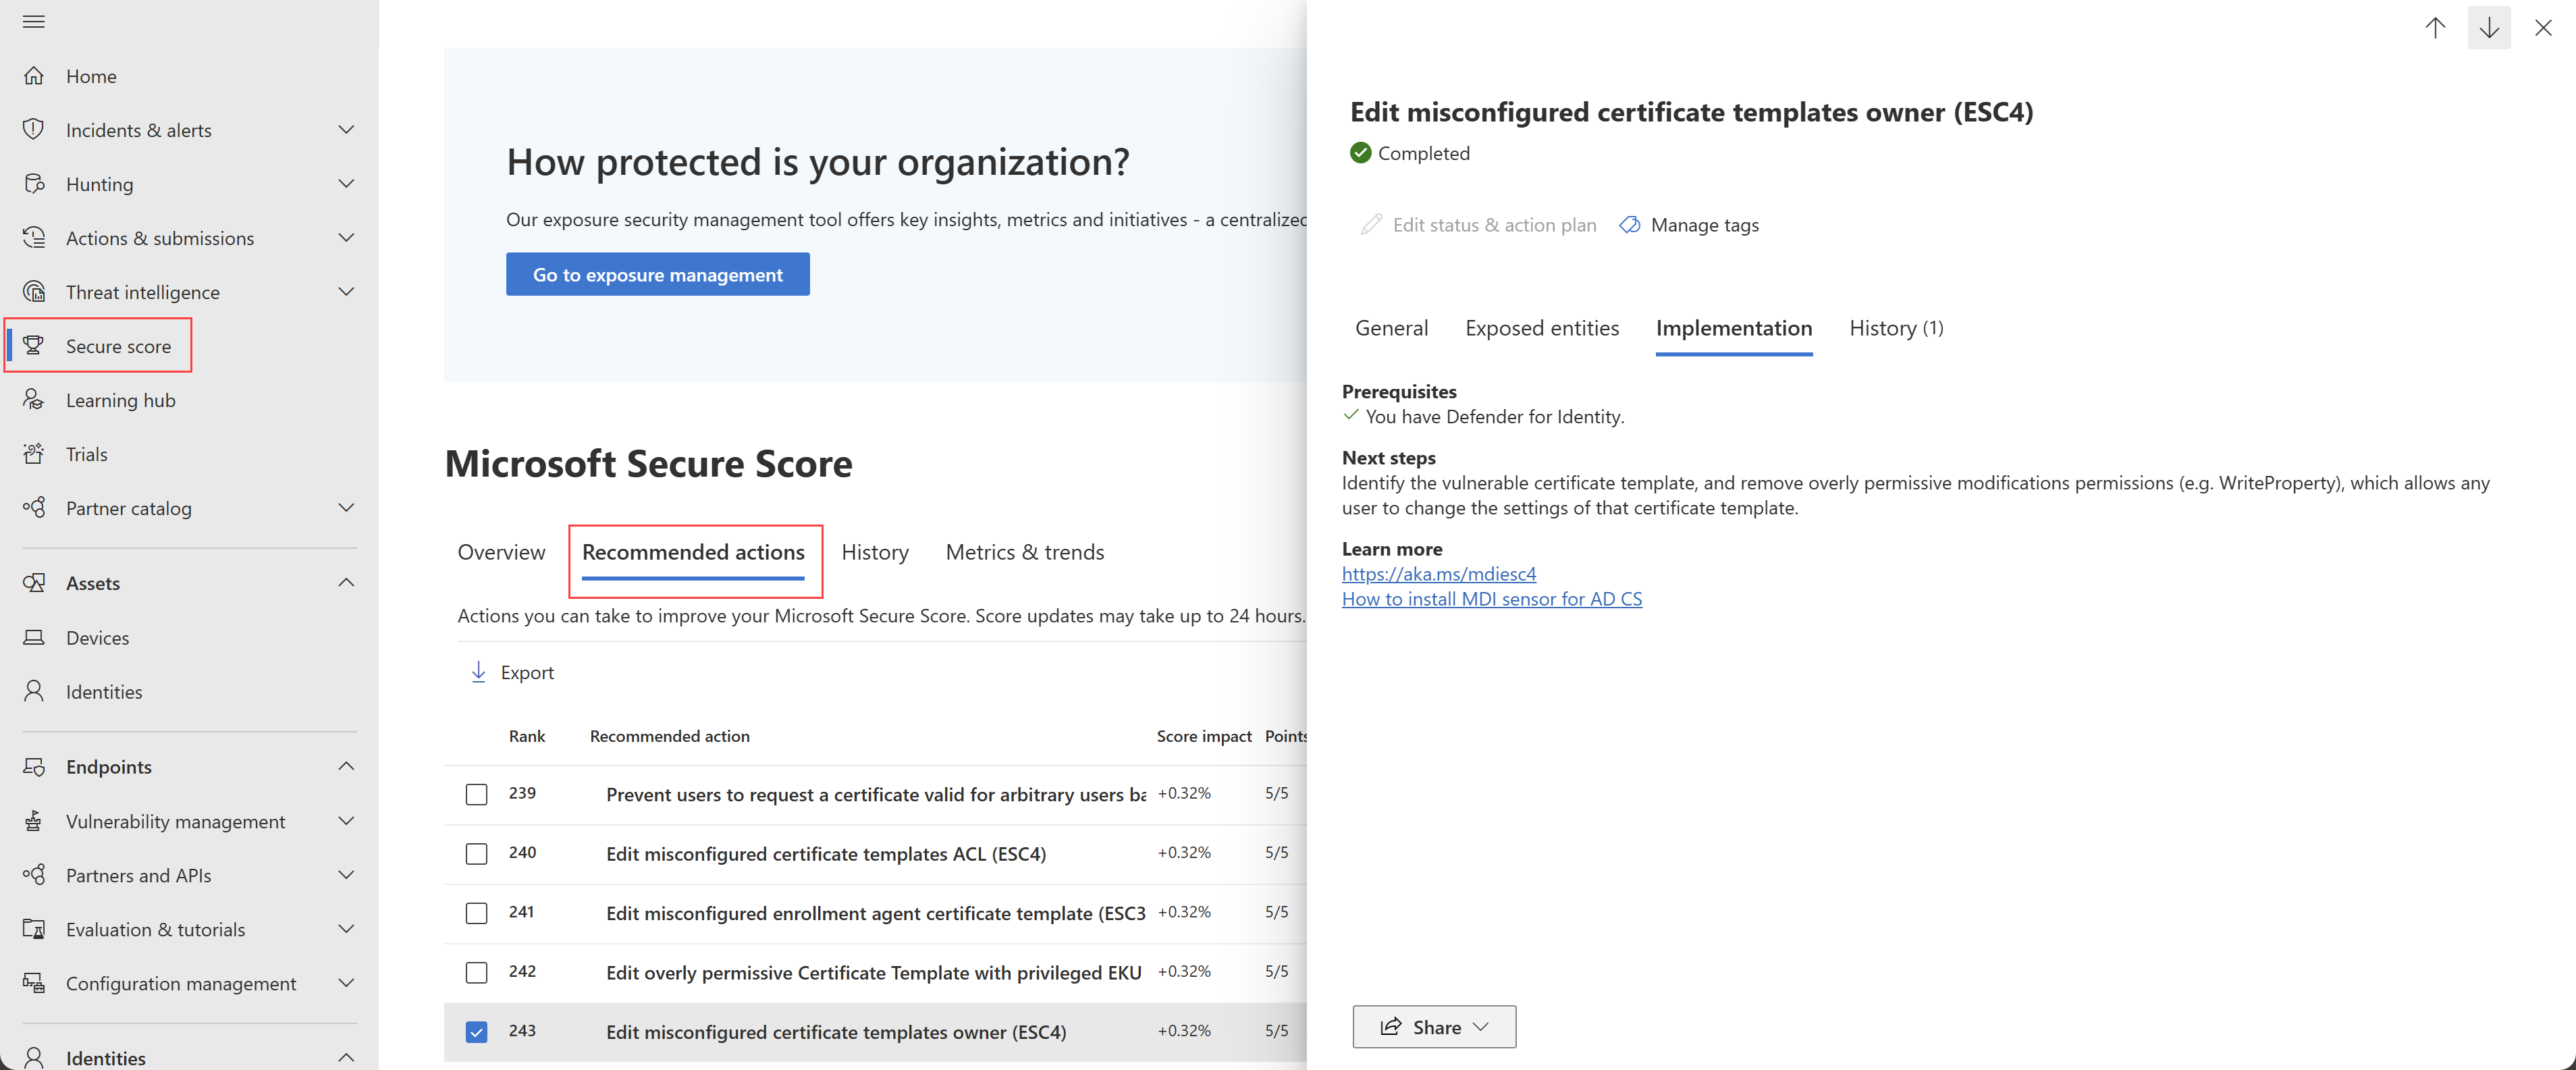
Task: Expand Incidents & alerts menu
Action: tap(346, 130)
